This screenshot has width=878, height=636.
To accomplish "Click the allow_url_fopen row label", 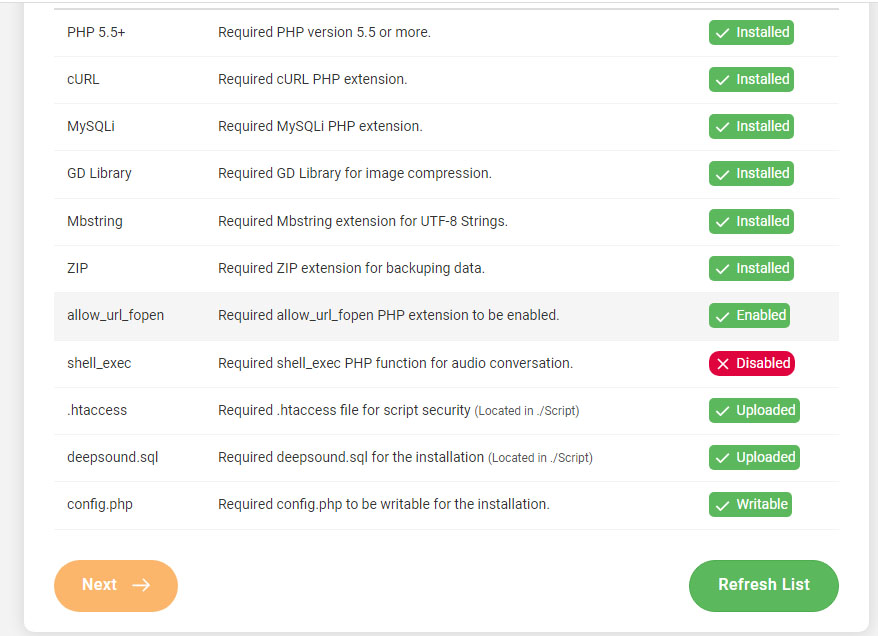I will click(x=115, y=315).
